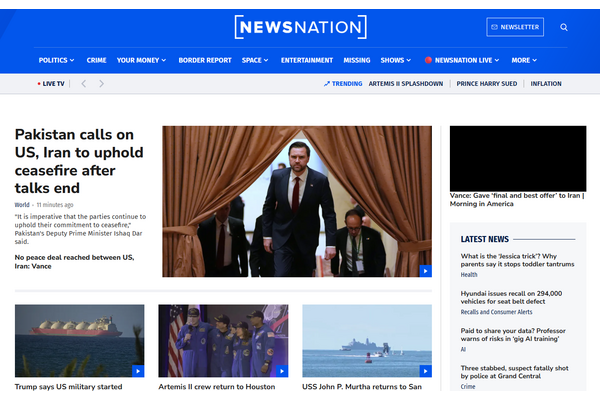The image size is (600, 400).
Task: Open the search magnifier icon
Action: coord(564,27)
